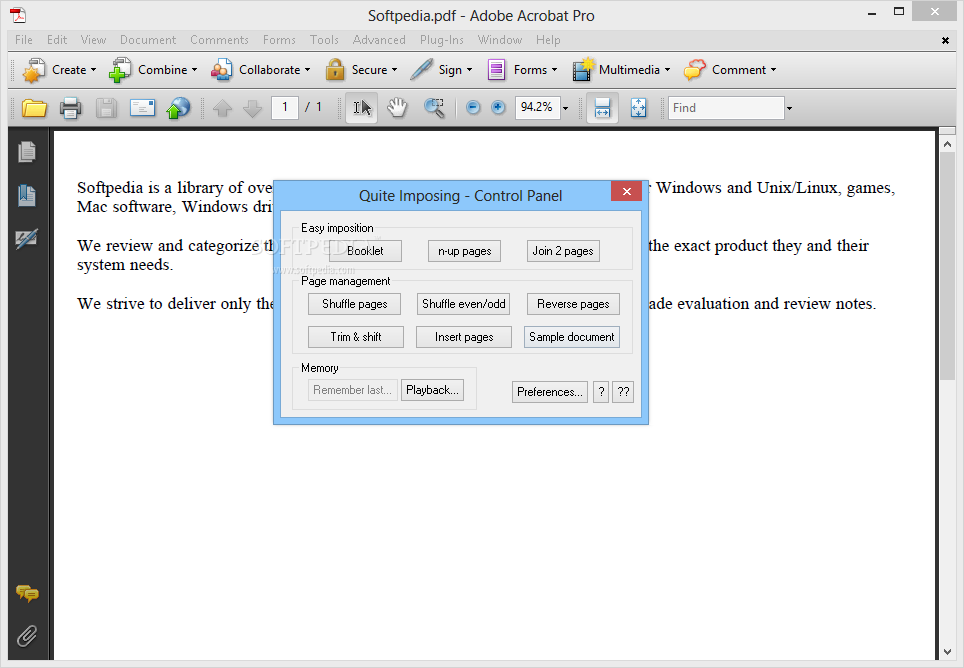Open the zoom percentage dropdown arrow

pos(566,109)
